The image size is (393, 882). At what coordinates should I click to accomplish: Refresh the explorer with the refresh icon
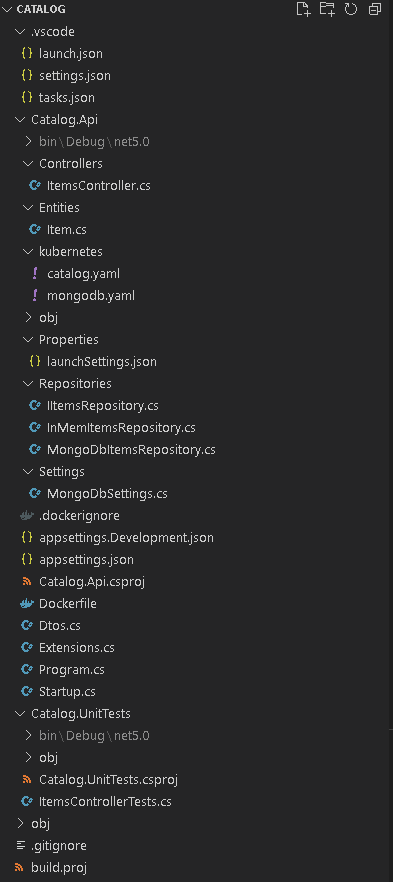(x=351, y=9)
